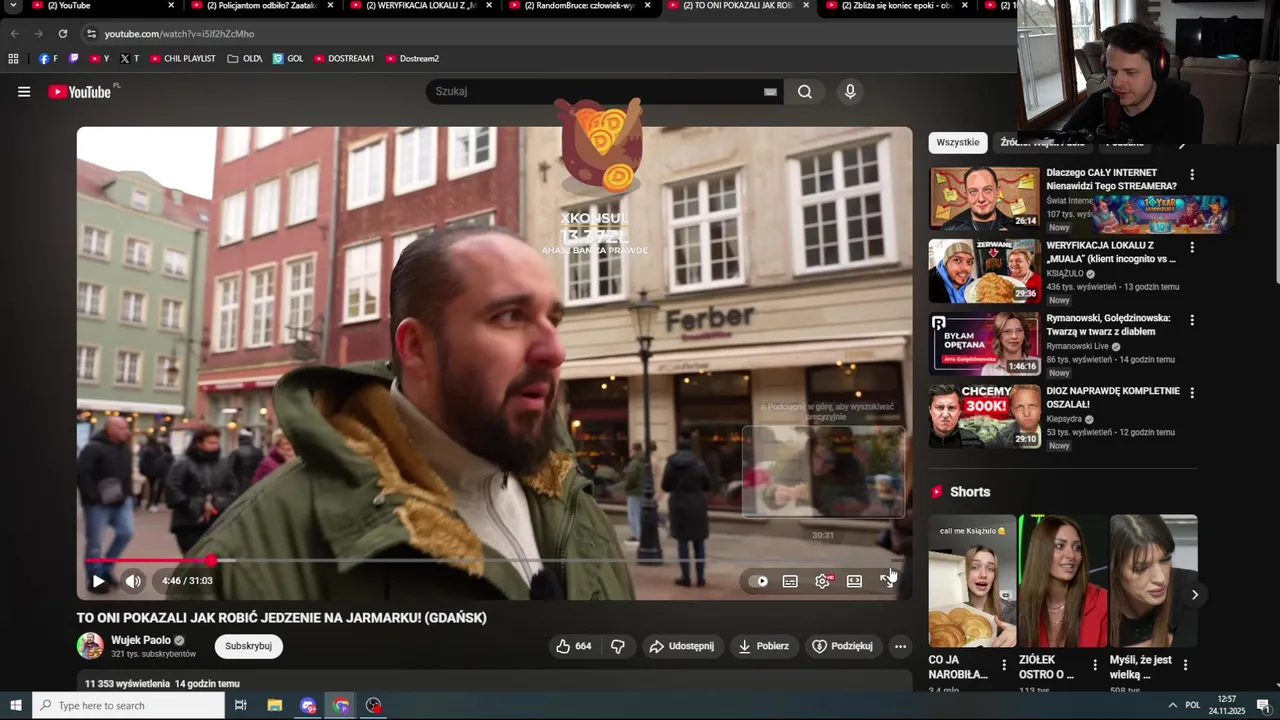
Task: Open 'Rymanowski, Golędzinowska' video thumbnail
Action: (x=985, y=343)
